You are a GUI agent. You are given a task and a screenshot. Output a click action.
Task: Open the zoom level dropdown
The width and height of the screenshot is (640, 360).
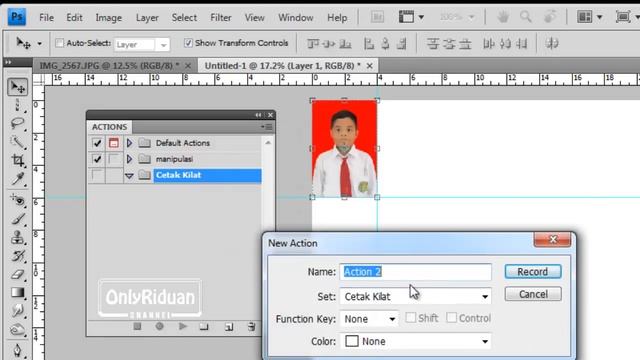(471, 17)
